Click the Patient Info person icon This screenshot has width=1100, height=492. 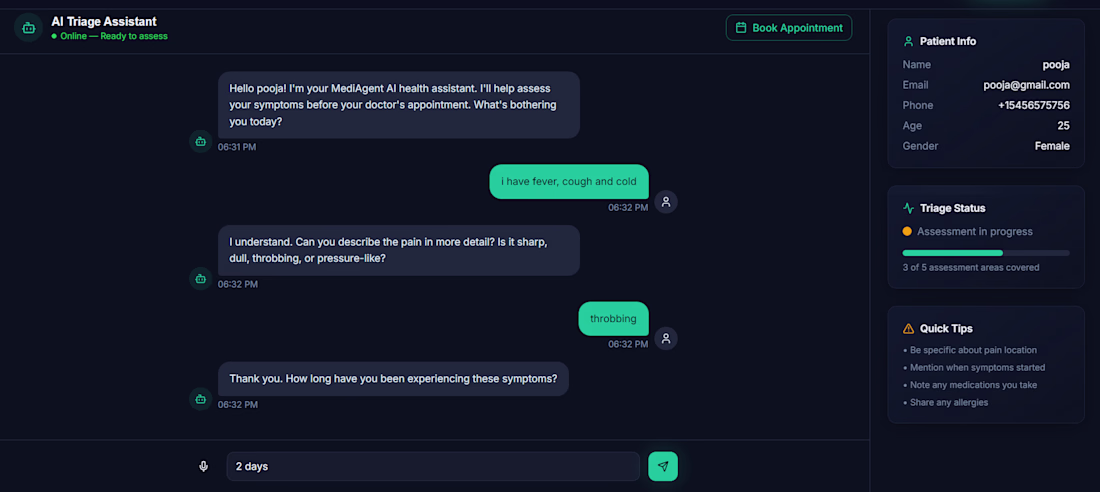coord(908,41)
